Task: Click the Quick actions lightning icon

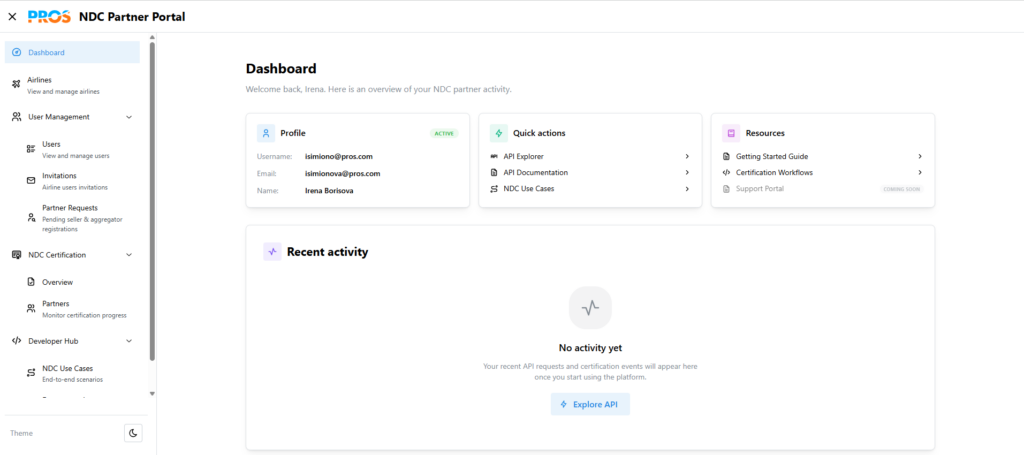Action: click(x=498, y=133)
